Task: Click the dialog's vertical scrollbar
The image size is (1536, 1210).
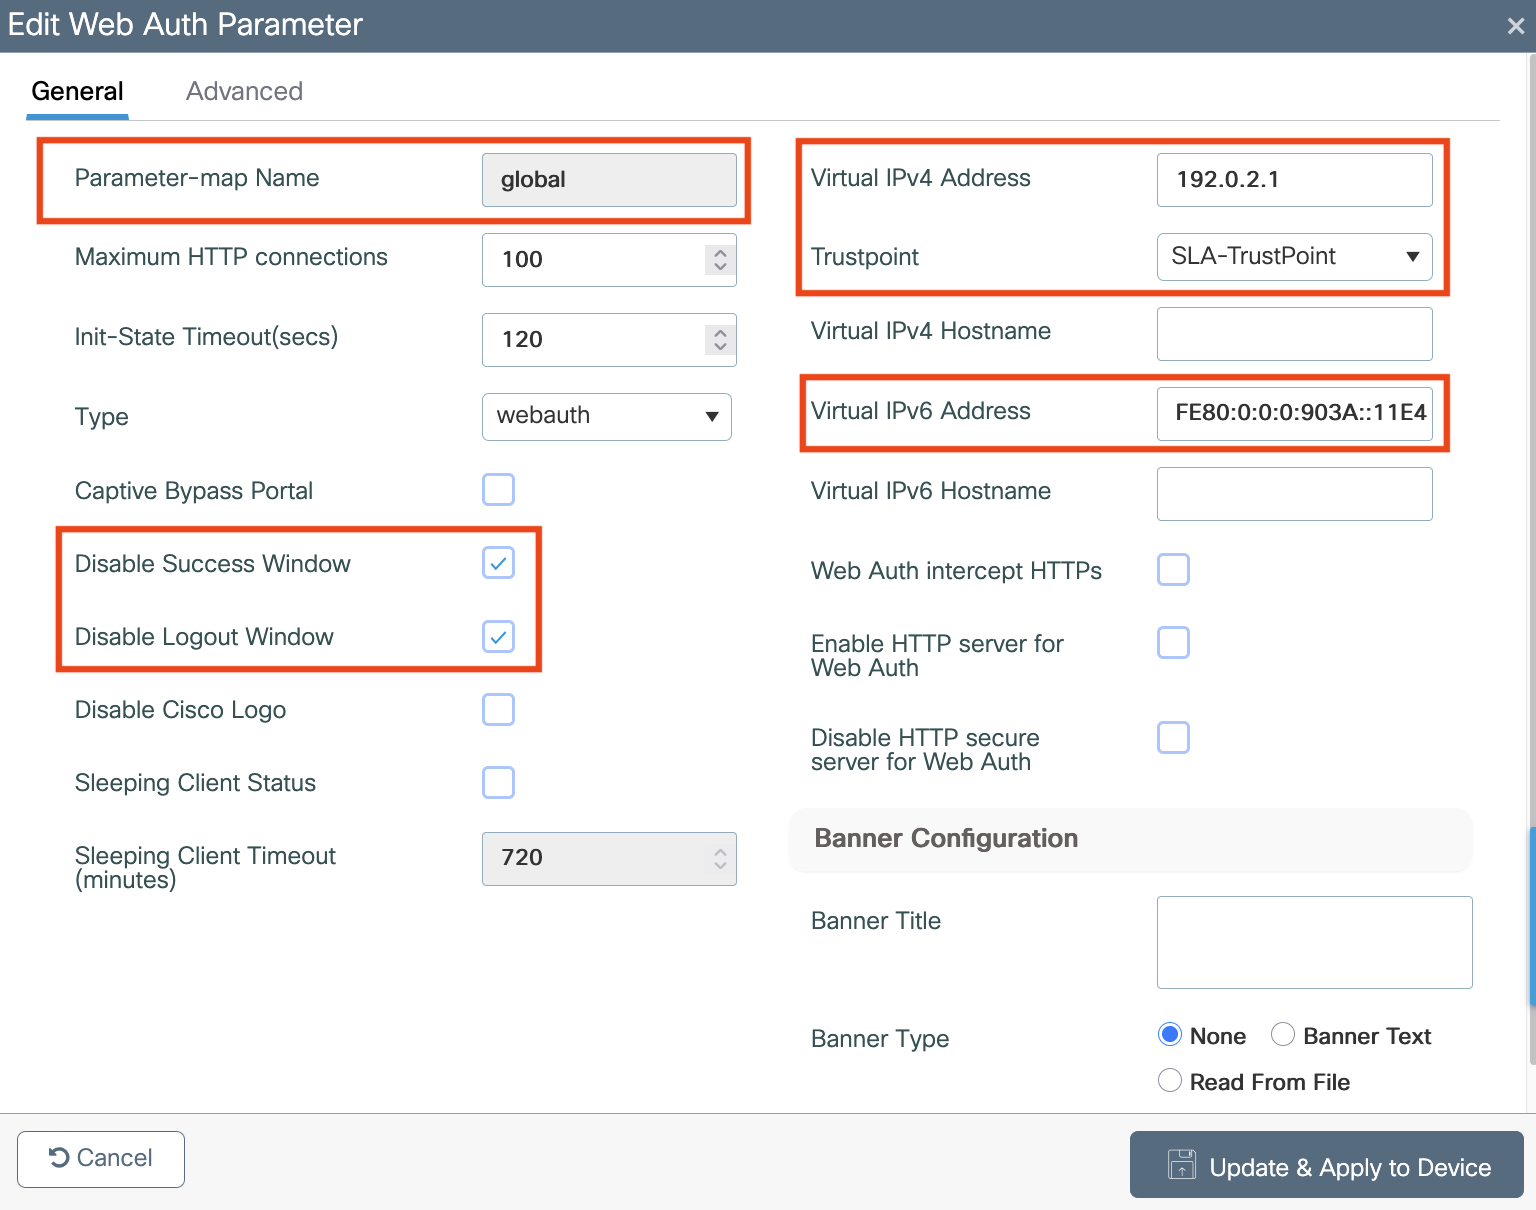Action: [x=1531, y=915]
